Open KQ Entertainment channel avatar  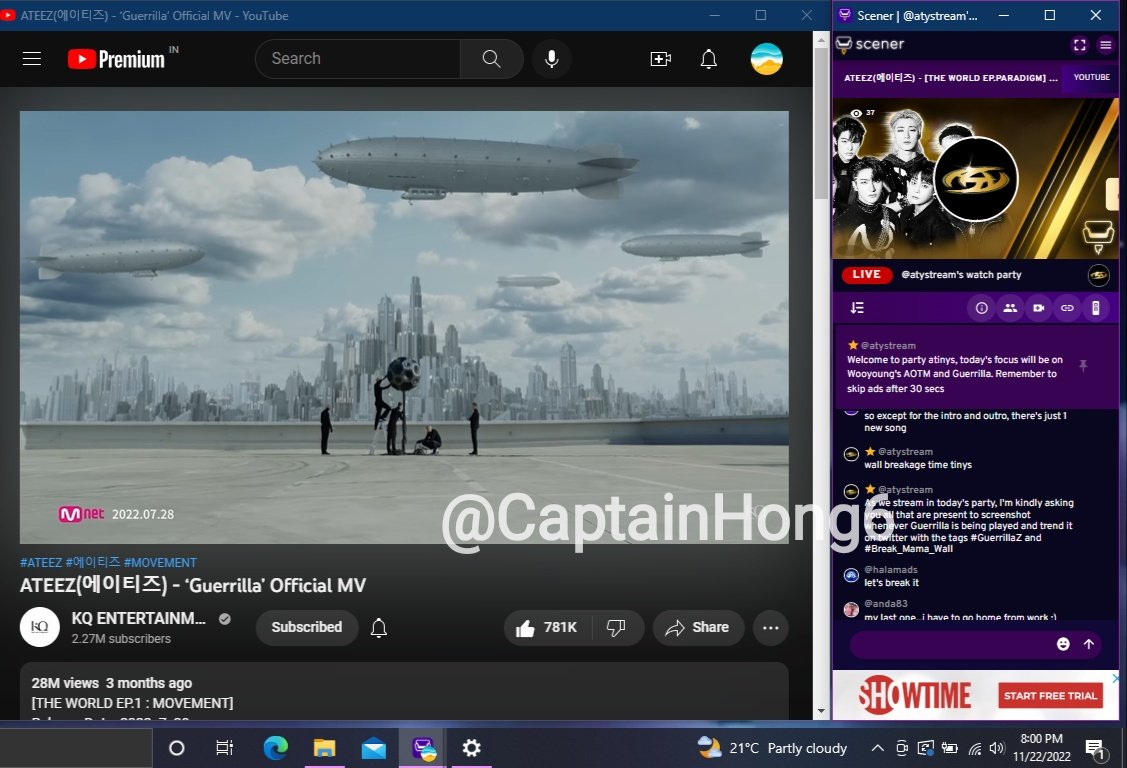(x=40, y=627)
